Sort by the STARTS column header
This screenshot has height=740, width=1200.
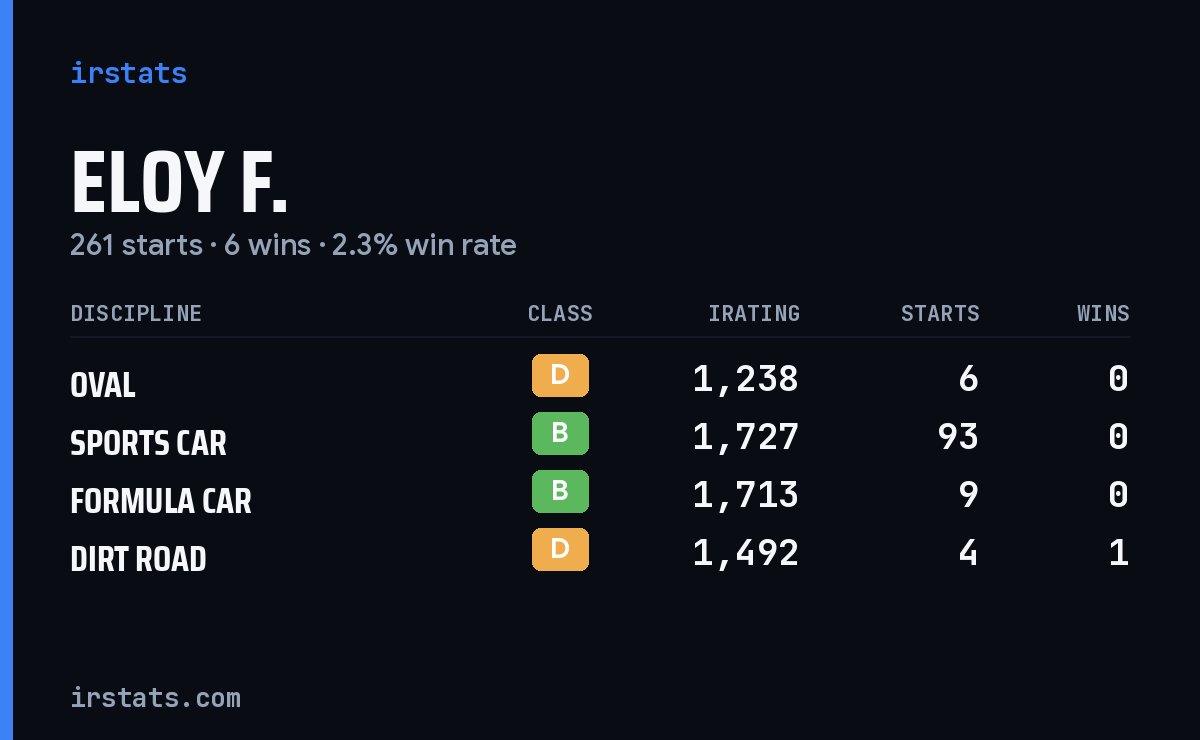pyautogui.click(x=940, y=313)
